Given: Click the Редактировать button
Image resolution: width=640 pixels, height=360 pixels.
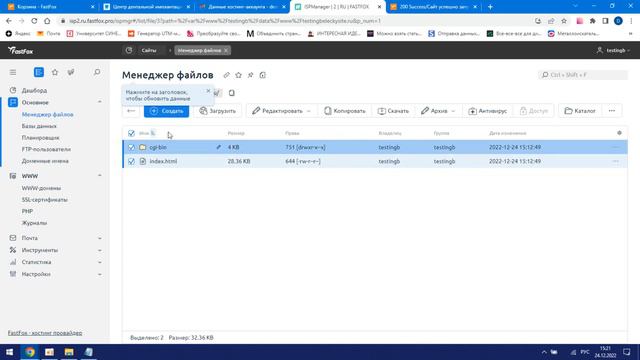Looking at the screenshot, I should [x=278, y=111].
